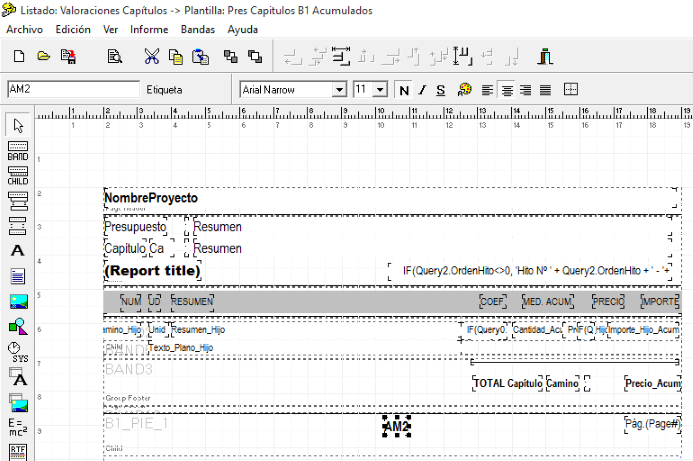693x461 pixels.
Task: Select the Expression E=mc² tool
Action: pyautogui.click(x=17, y=428)
